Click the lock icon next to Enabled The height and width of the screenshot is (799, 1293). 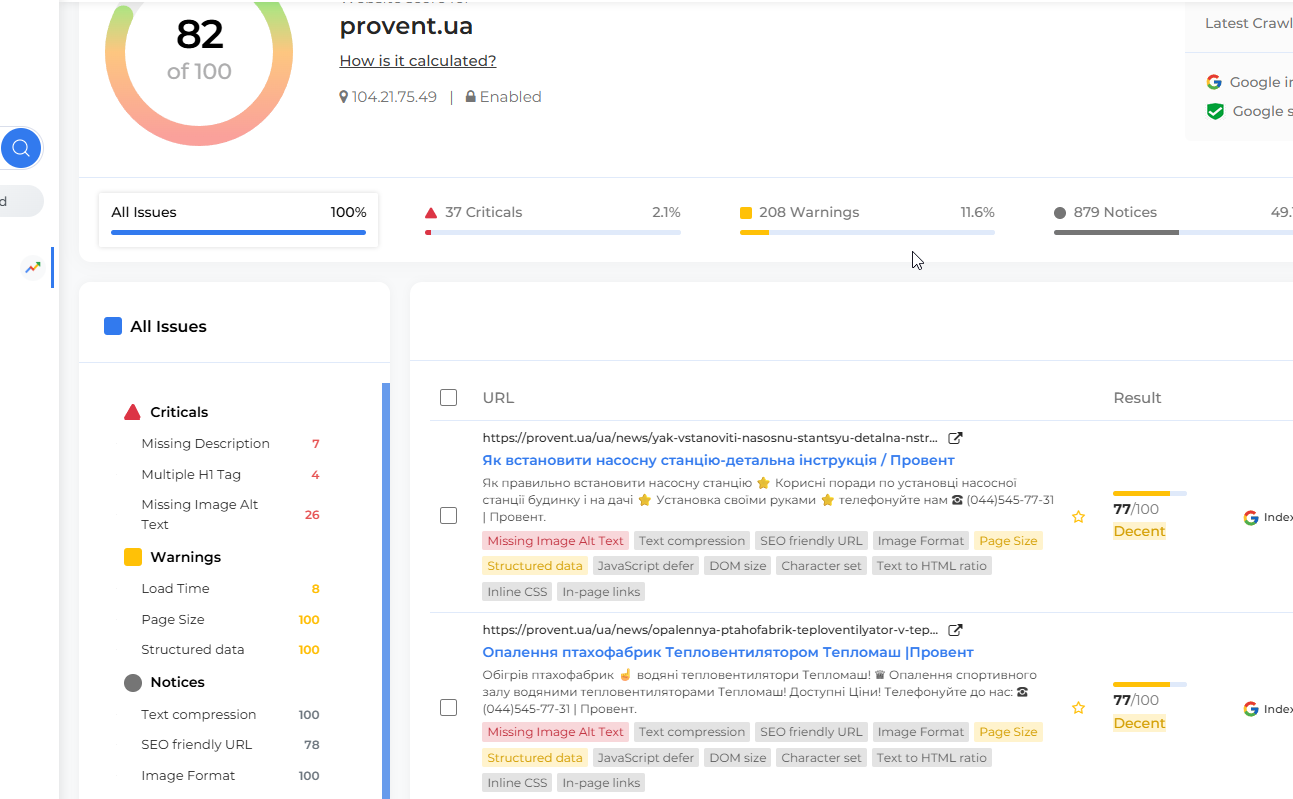pyautogui.click(x=470, y=97)
